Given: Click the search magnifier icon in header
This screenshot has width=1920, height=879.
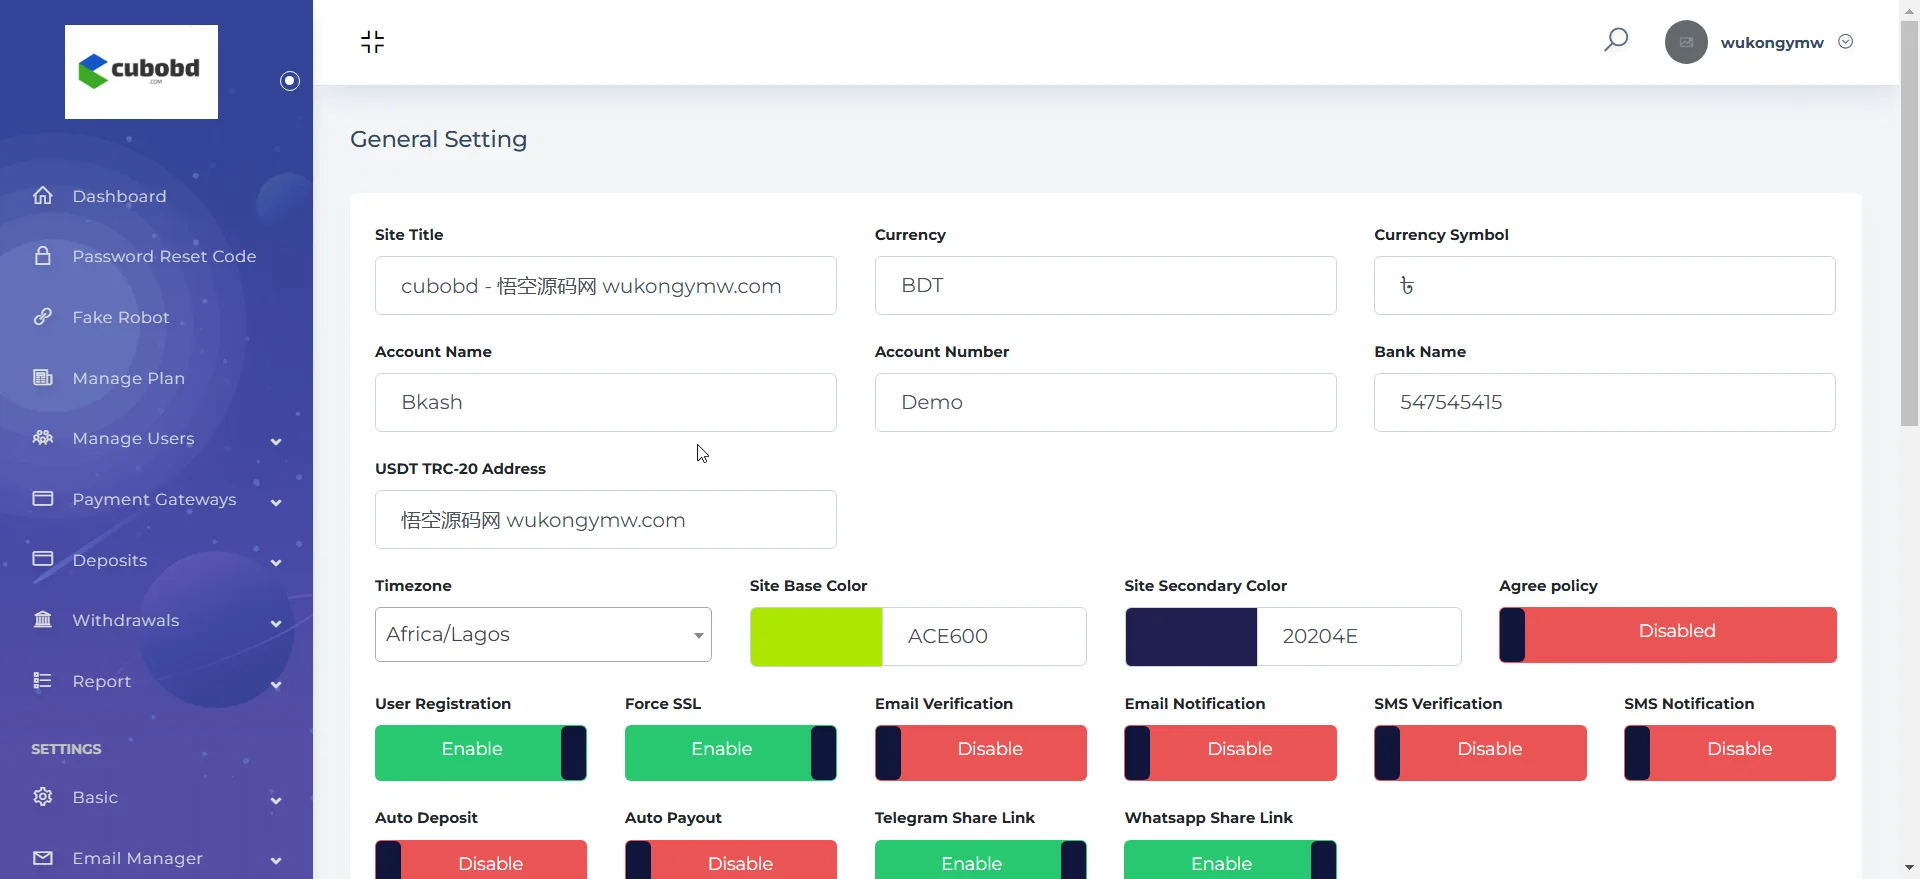Looking at the screenshot, I should click(x=1616, y=40).
